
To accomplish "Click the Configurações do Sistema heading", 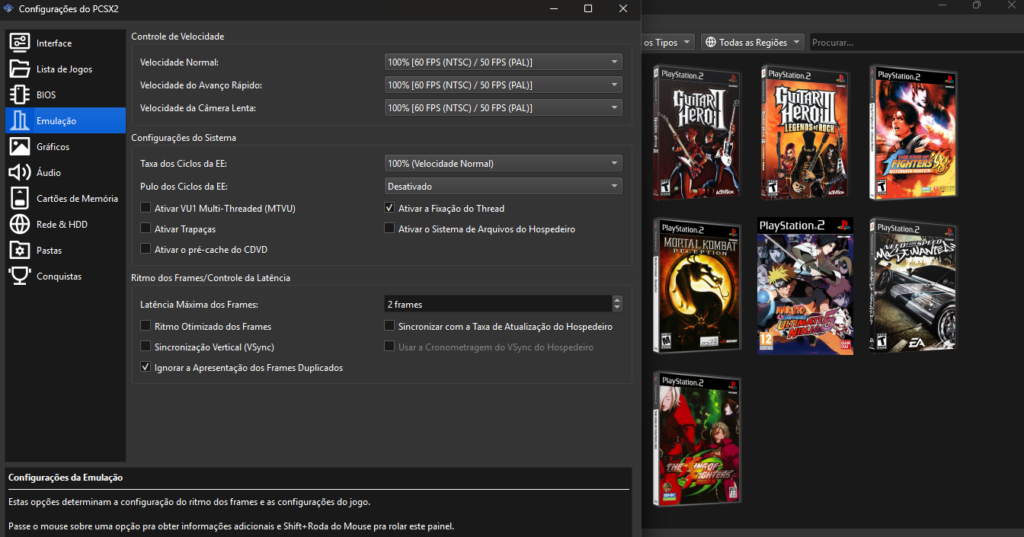I will click(184, 138).
